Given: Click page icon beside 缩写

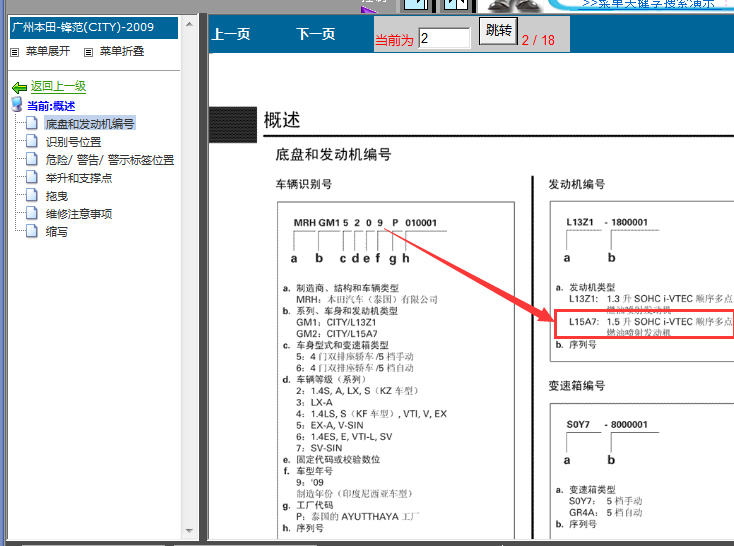Looking at the screenshot, I should pyautogui.click(x=32, y=230).
